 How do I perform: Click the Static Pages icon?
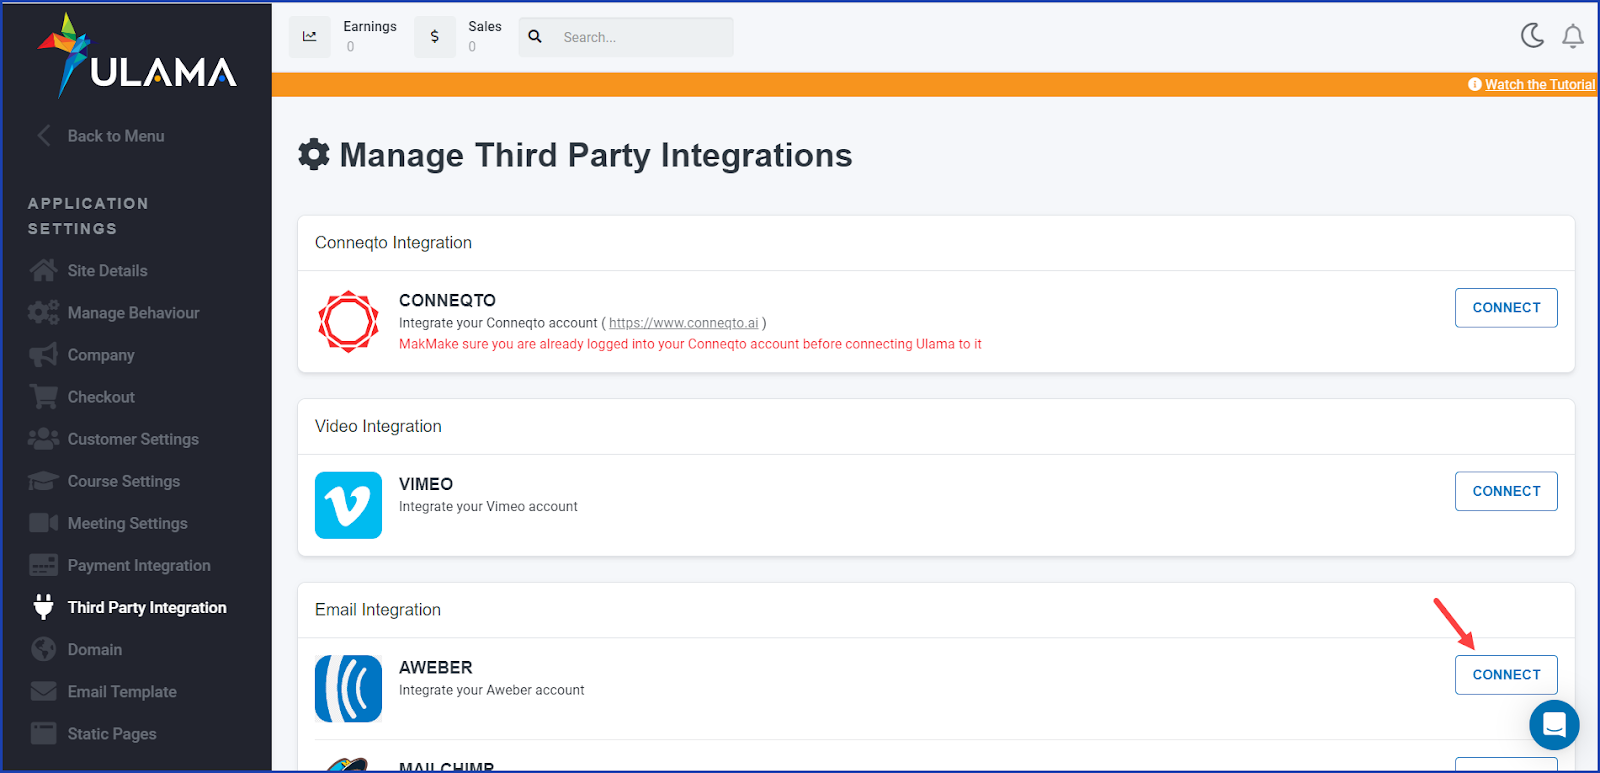pyautogui.click(x=43, y=733)
